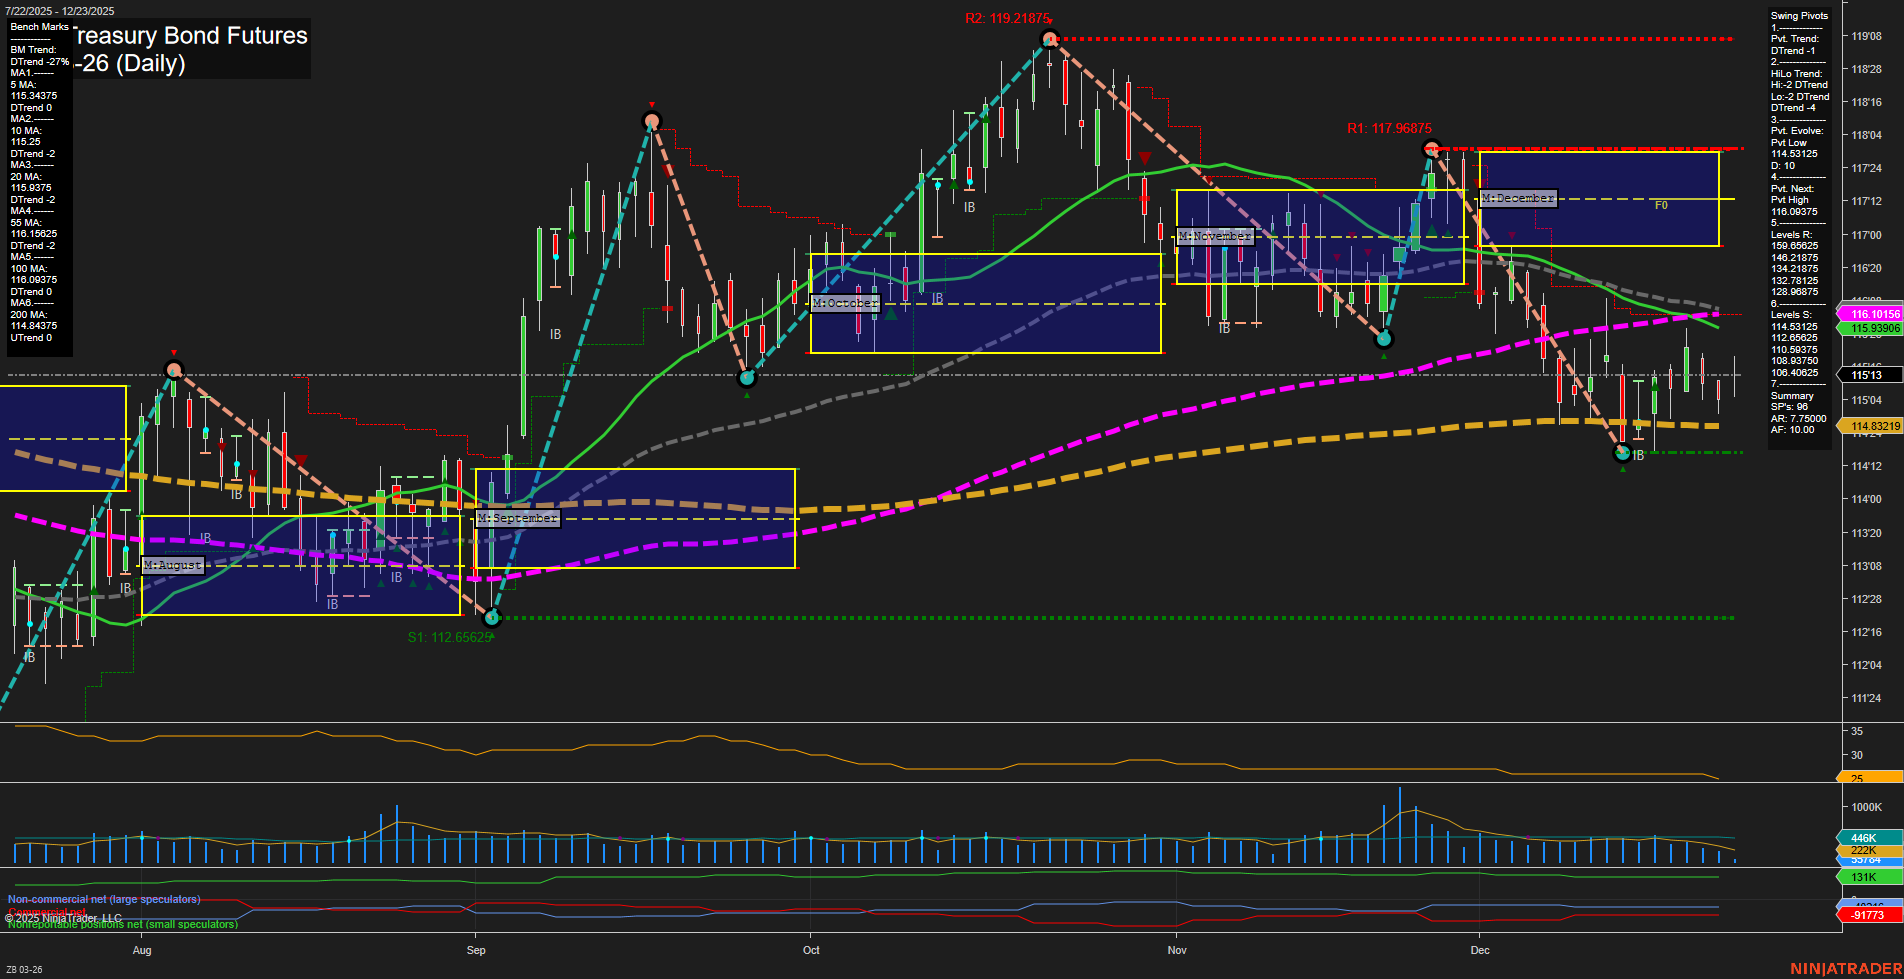The width and height of the screenshot is (1904, 979).
Task: Click the S1: 112.65625 swing low pivot circle
Action: (x=491, y=618)
